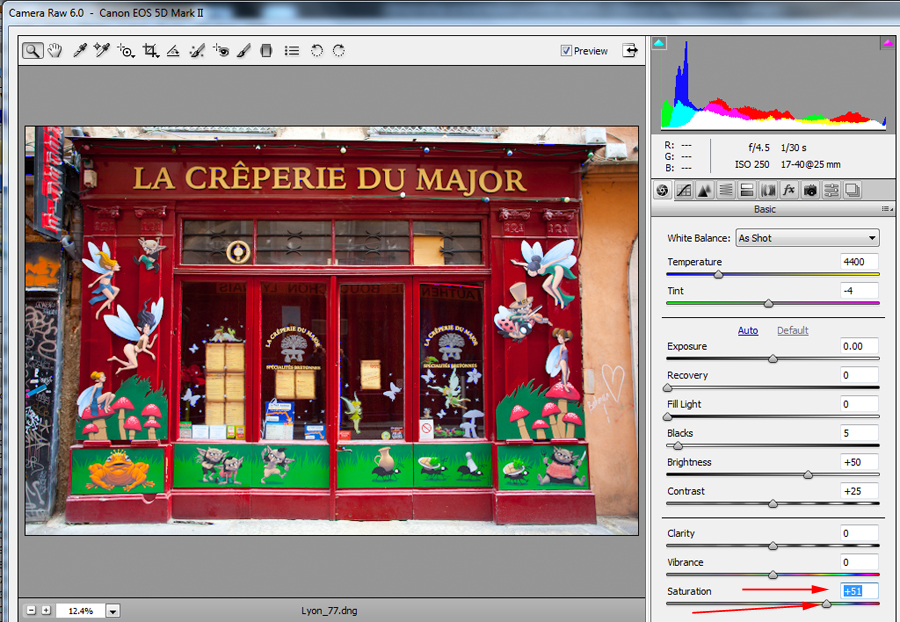Open the Detail panel tab
Viewport: 900px width, 622px height.
[x=705, y=190]
